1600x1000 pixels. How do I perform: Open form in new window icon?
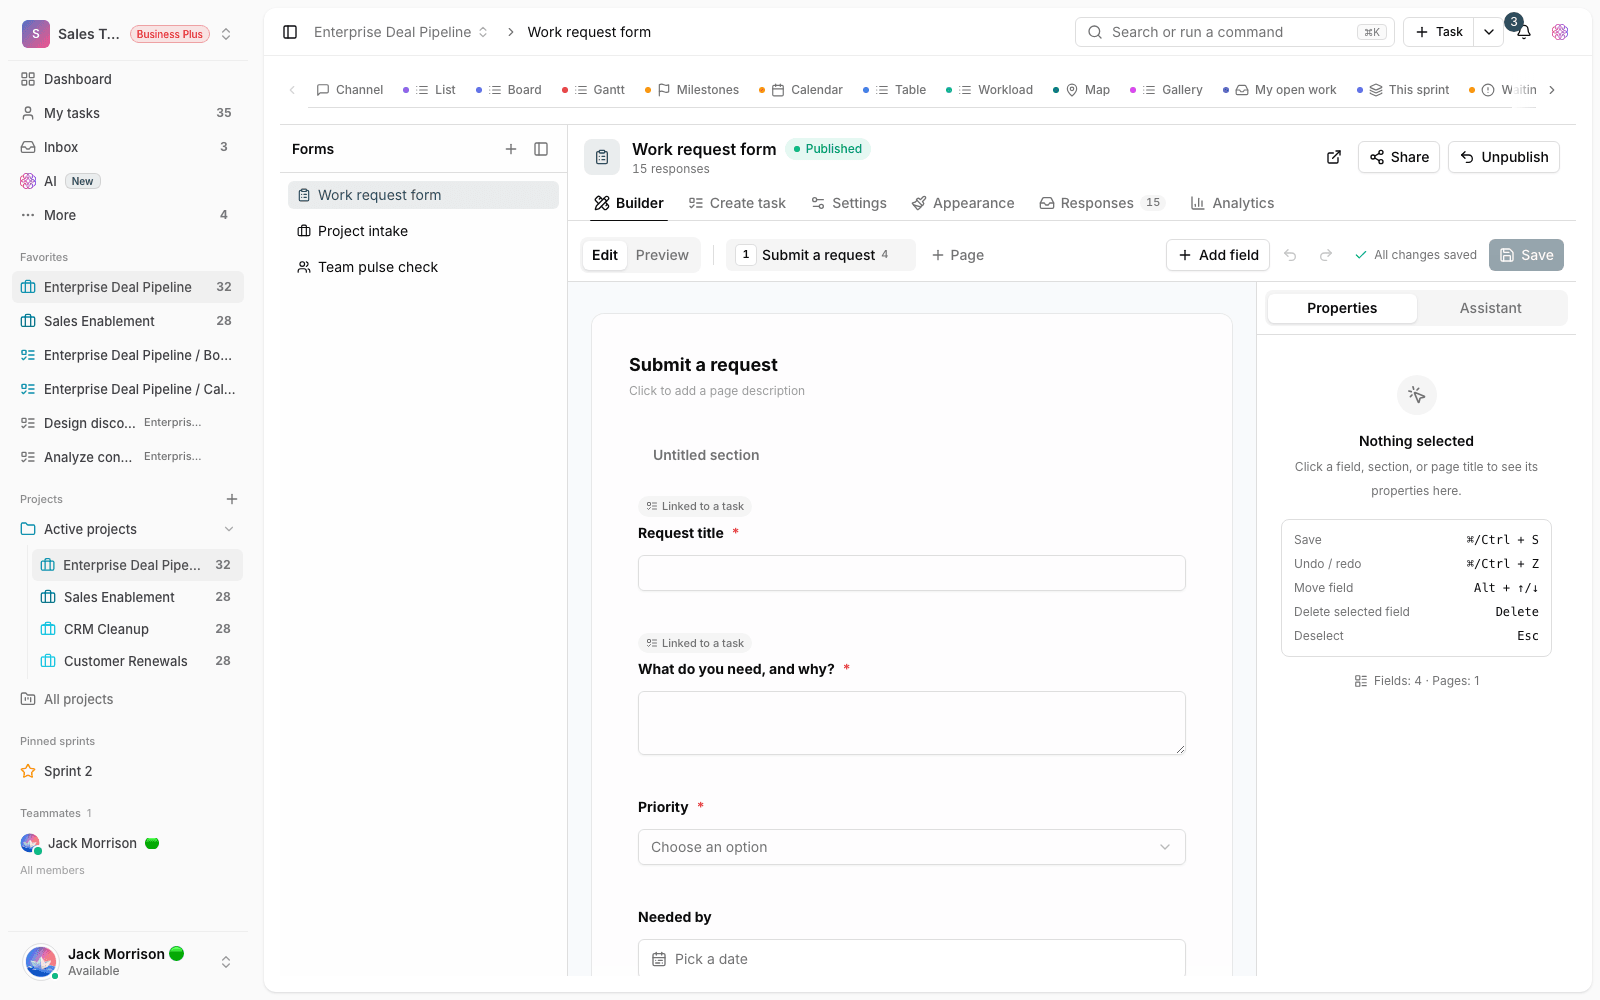[x=1334, y=157]
